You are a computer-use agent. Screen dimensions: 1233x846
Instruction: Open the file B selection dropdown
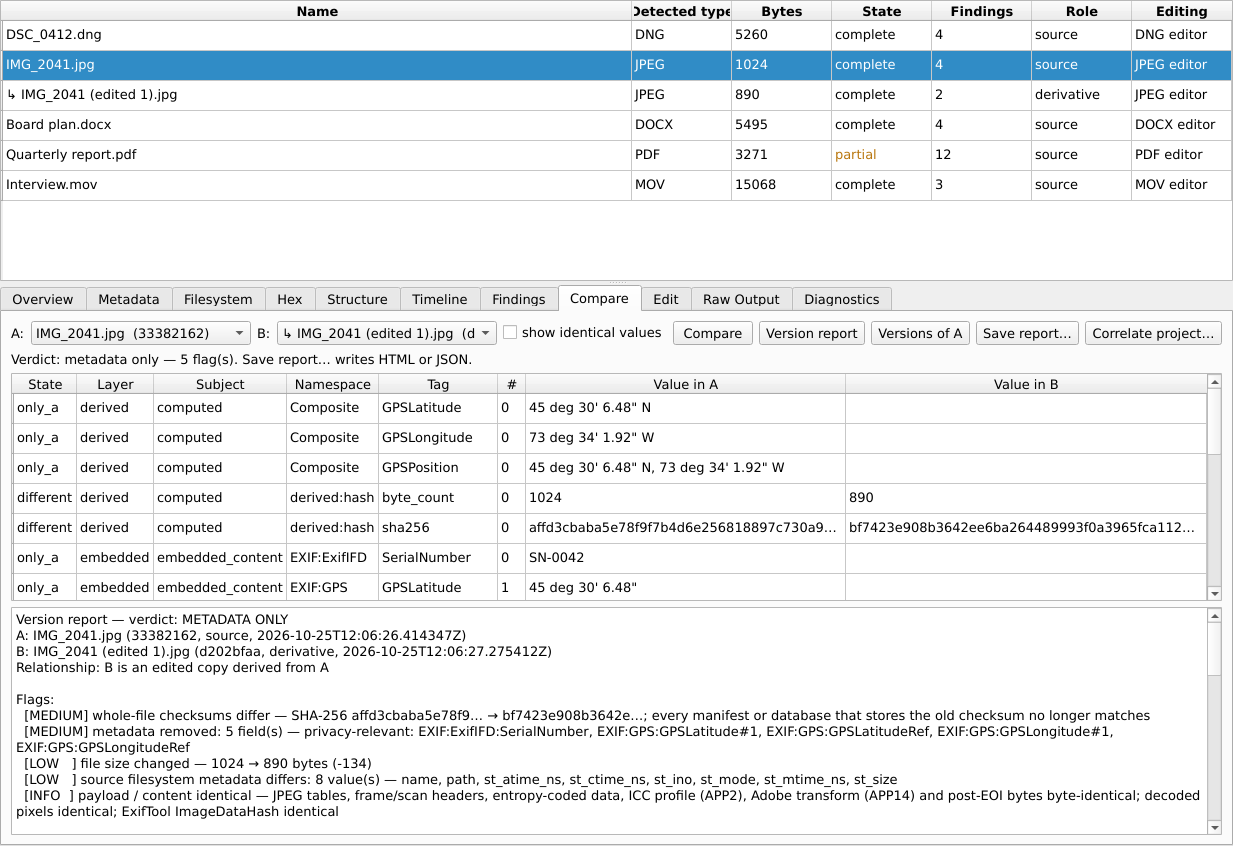point(386,333)
